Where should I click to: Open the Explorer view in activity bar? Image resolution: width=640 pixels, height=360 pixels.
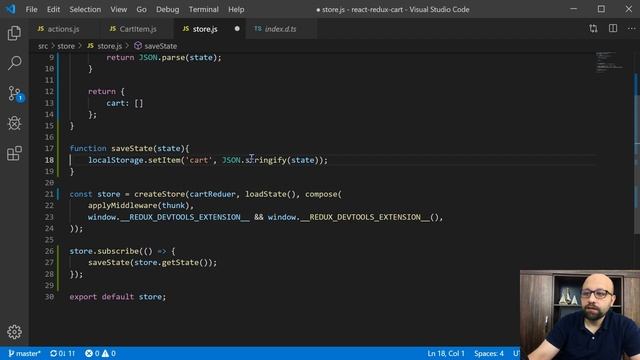[x=14, y=33]
